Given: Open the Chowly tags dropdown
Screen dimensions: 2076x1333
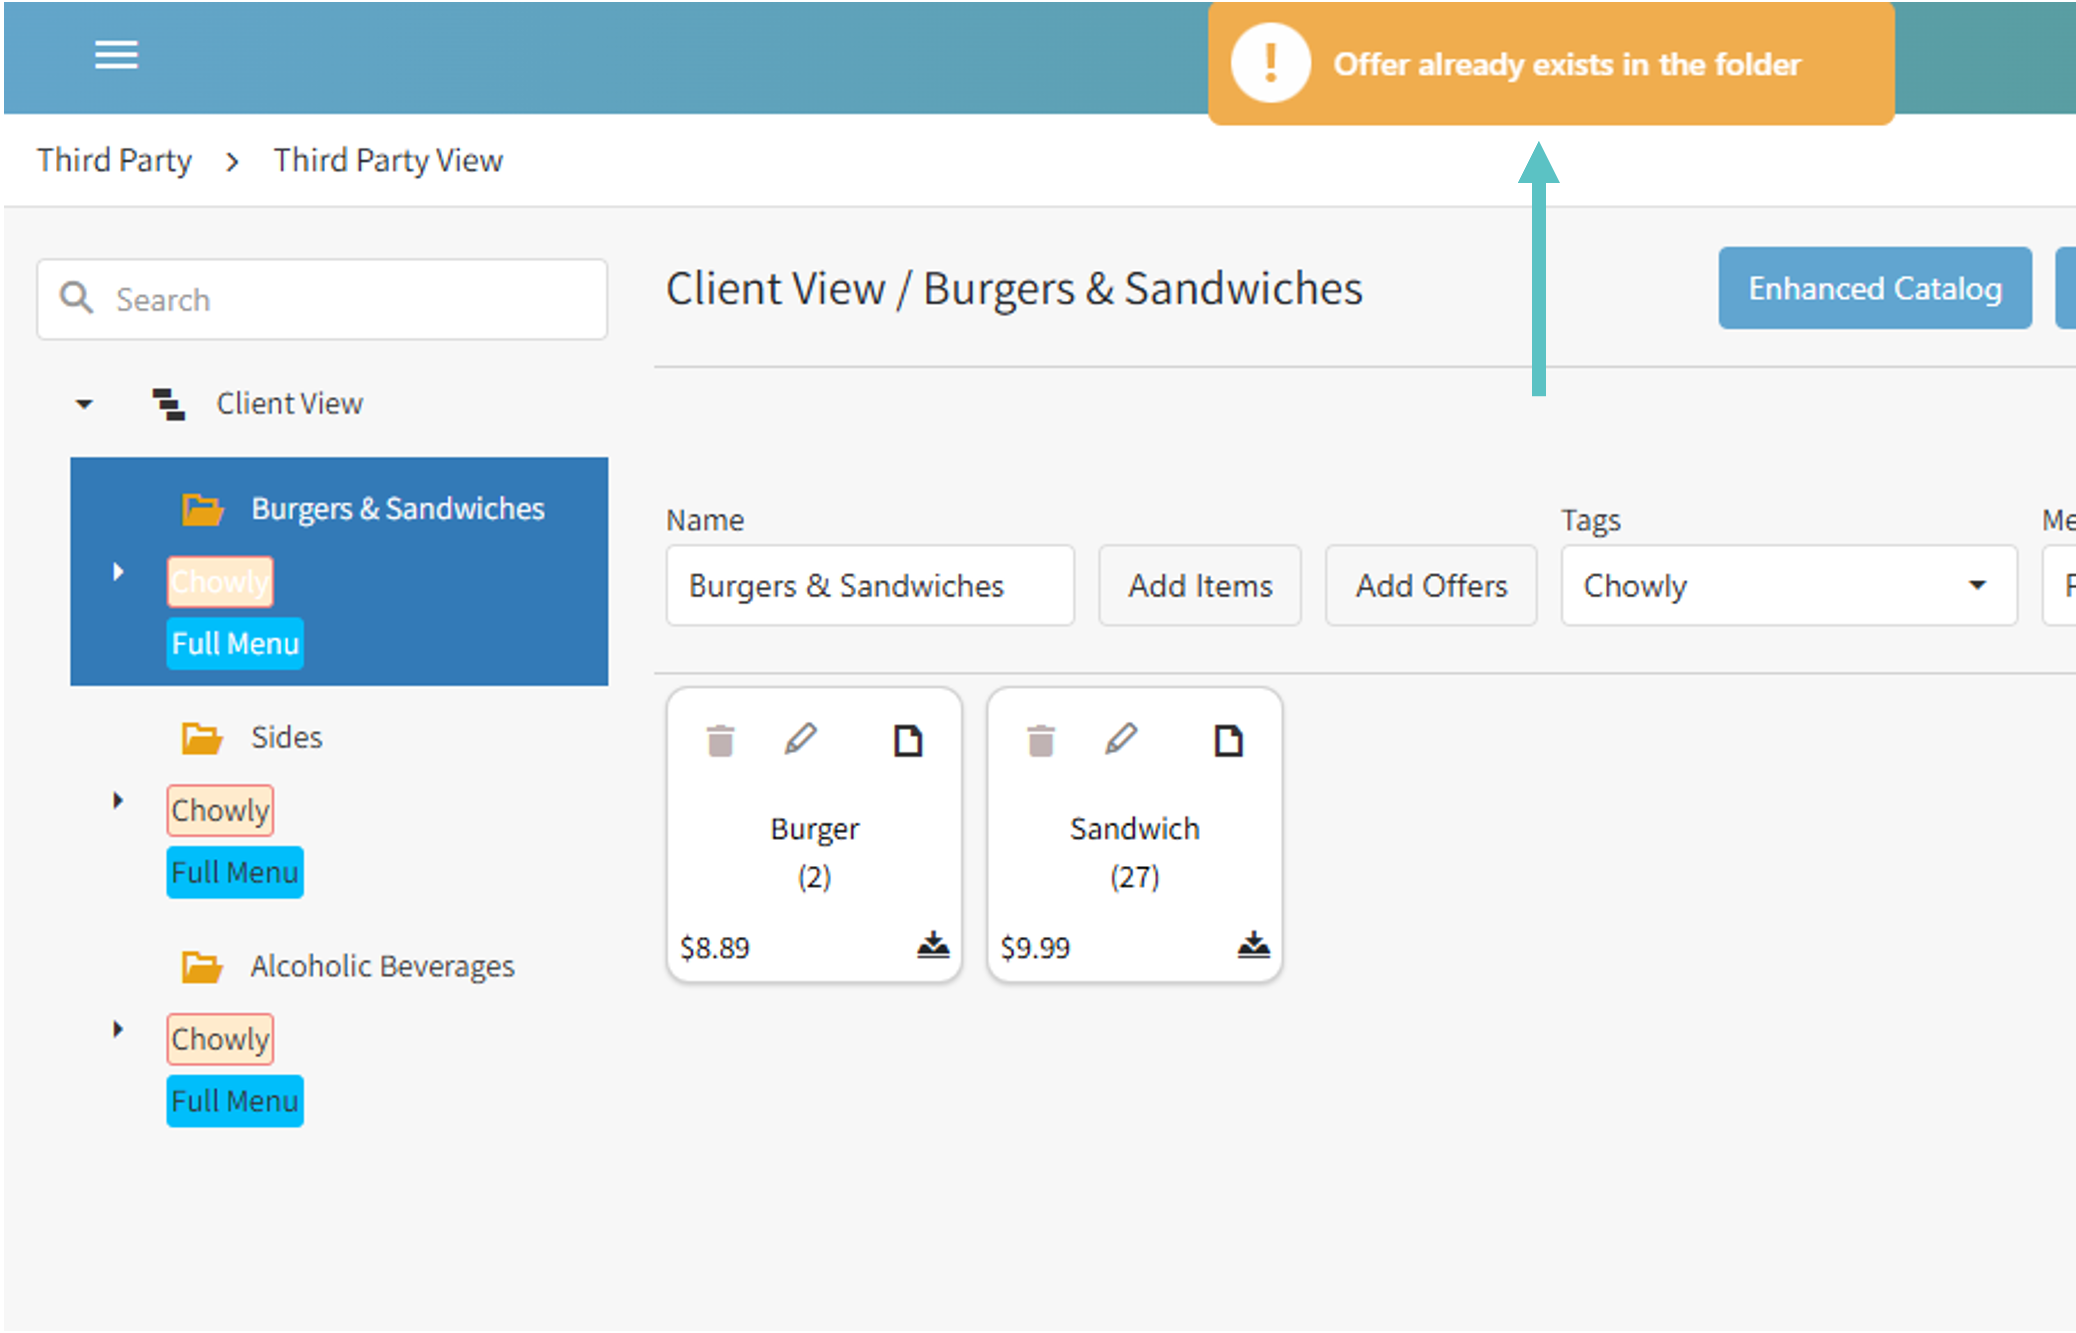Looking at the screenshot, I should (1788, 585).
